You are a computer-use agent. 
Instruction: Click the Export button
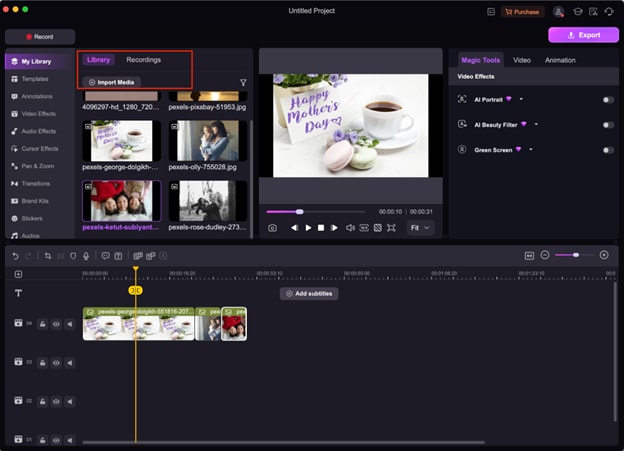[x=583, y=35]
